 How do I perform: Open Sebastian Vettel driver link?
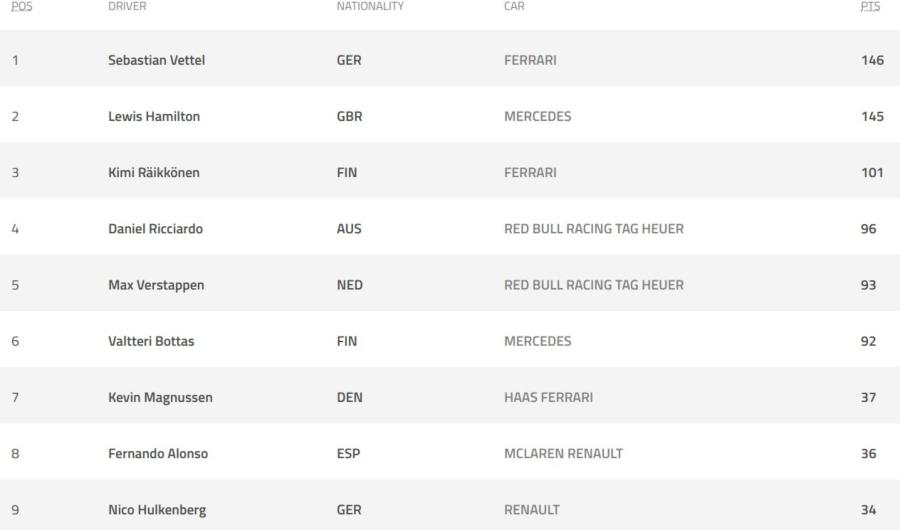pyautogui.click(x=157, y=60)
